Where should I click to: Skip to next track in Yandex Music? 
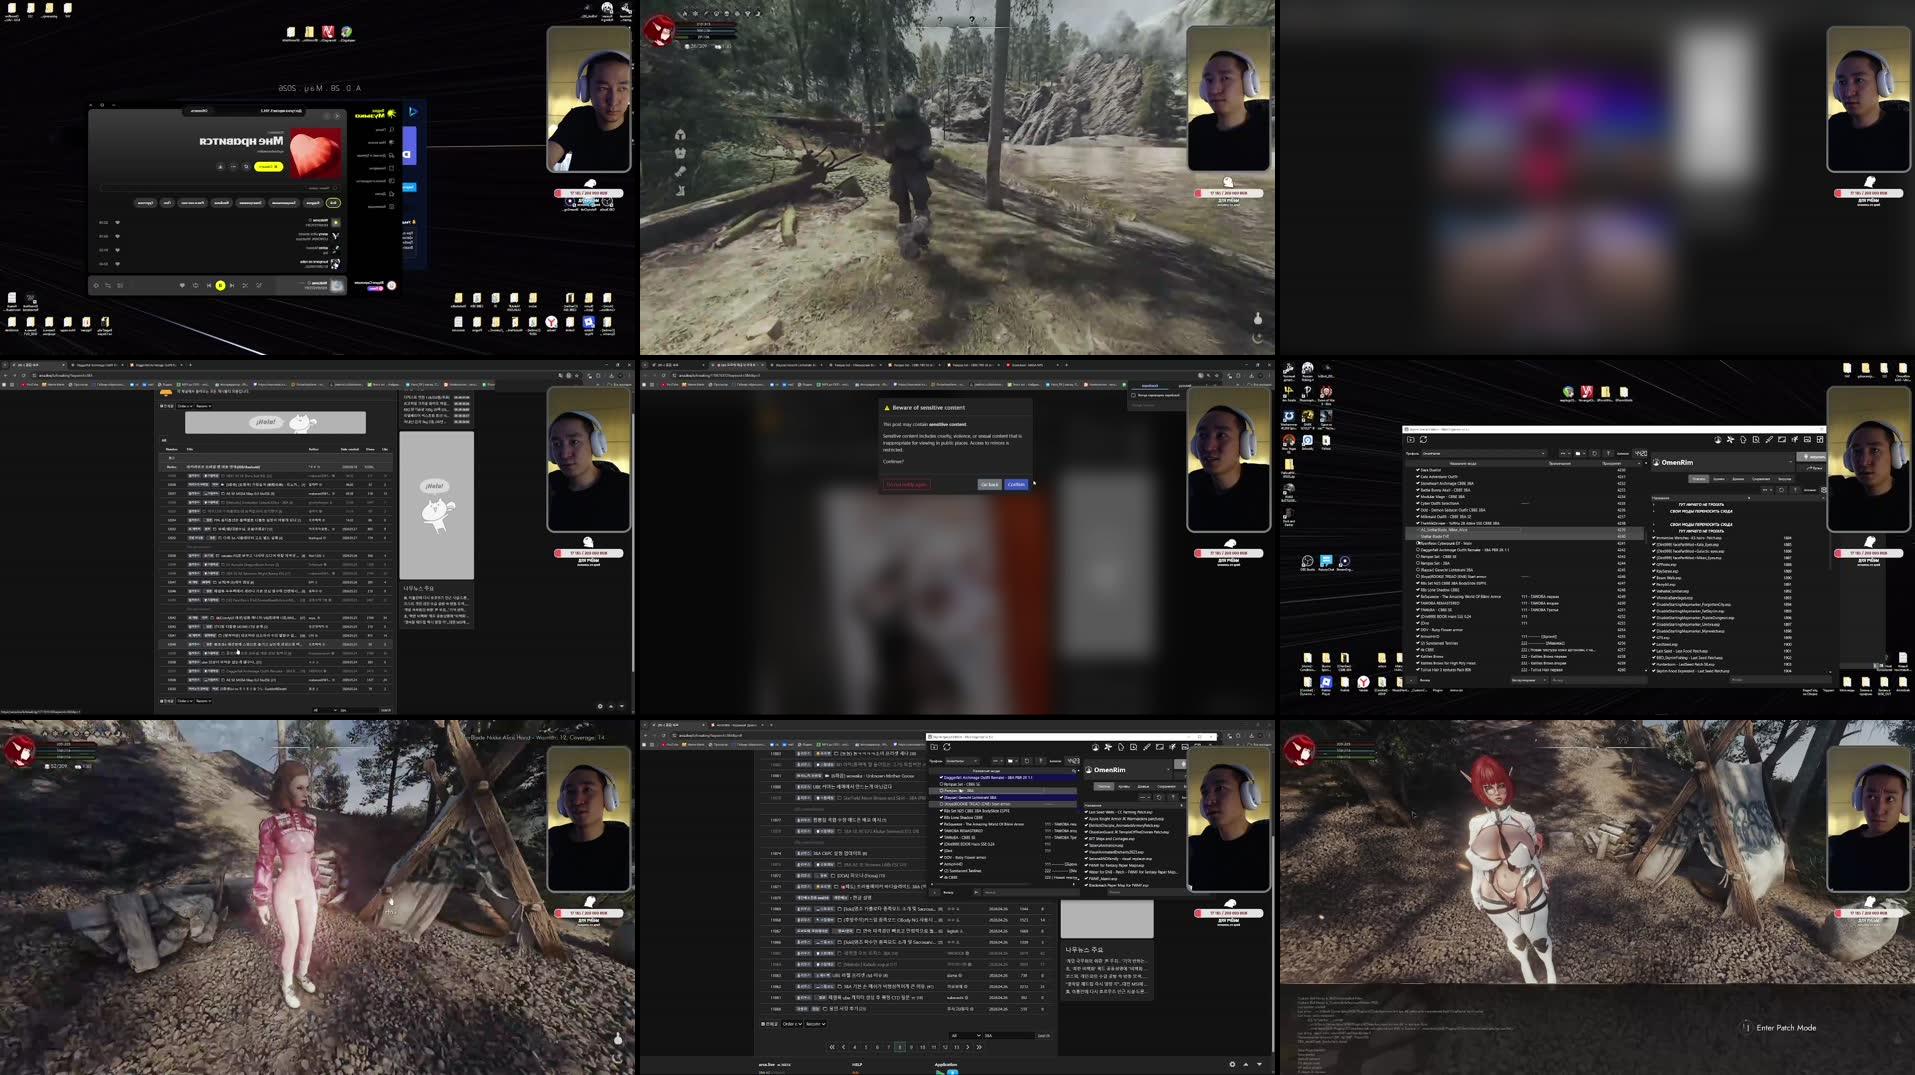tap(209, 285)
